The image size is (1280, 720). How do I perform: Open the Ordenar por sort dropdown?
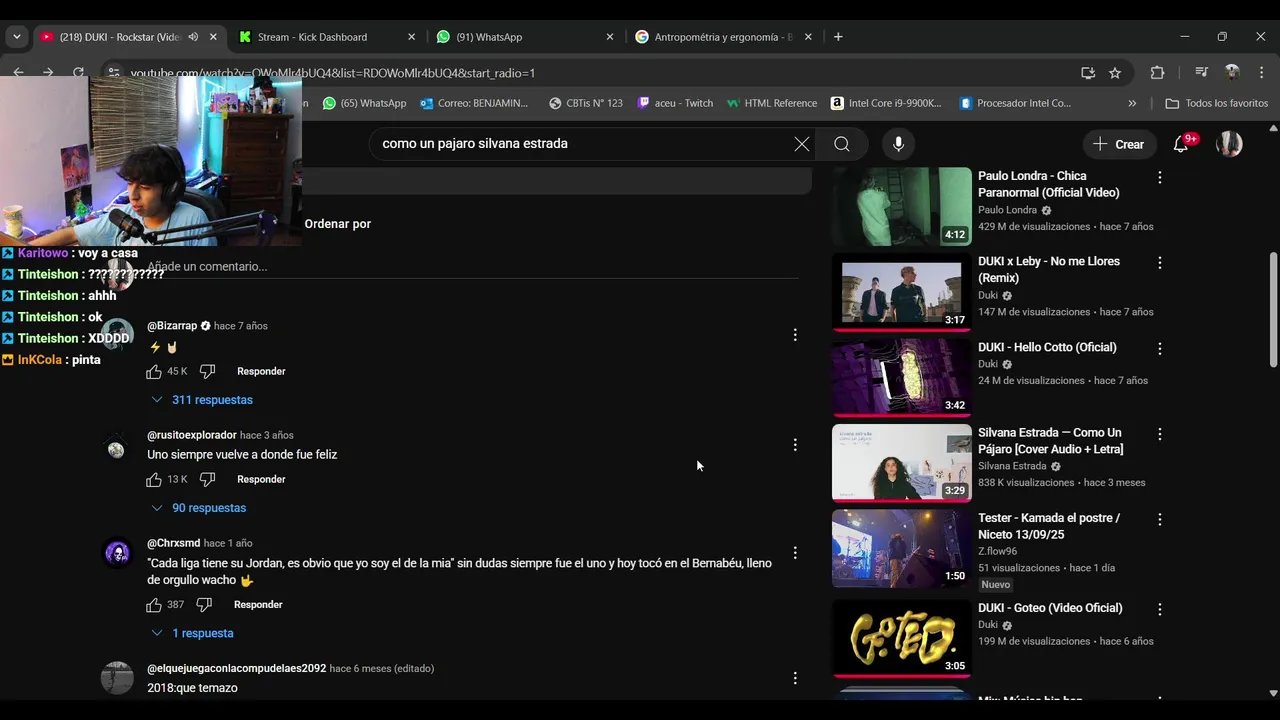coord(337,224)
